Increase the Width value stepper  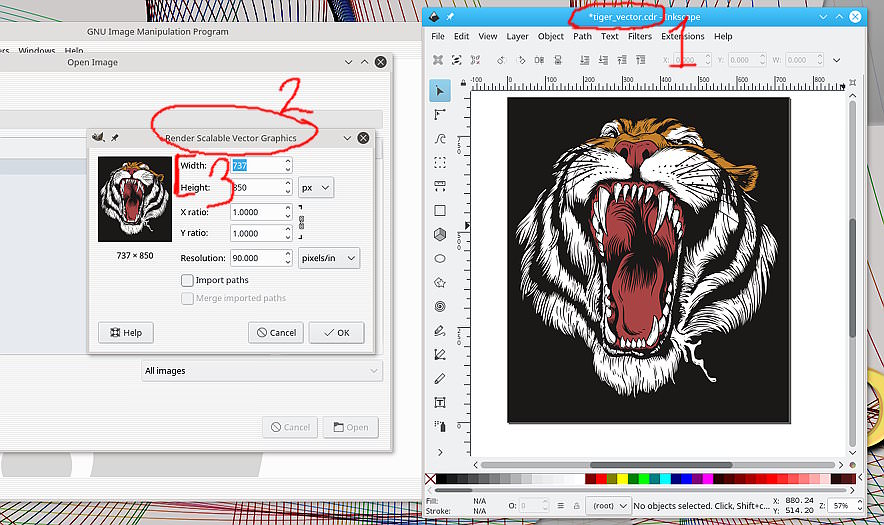288,162
